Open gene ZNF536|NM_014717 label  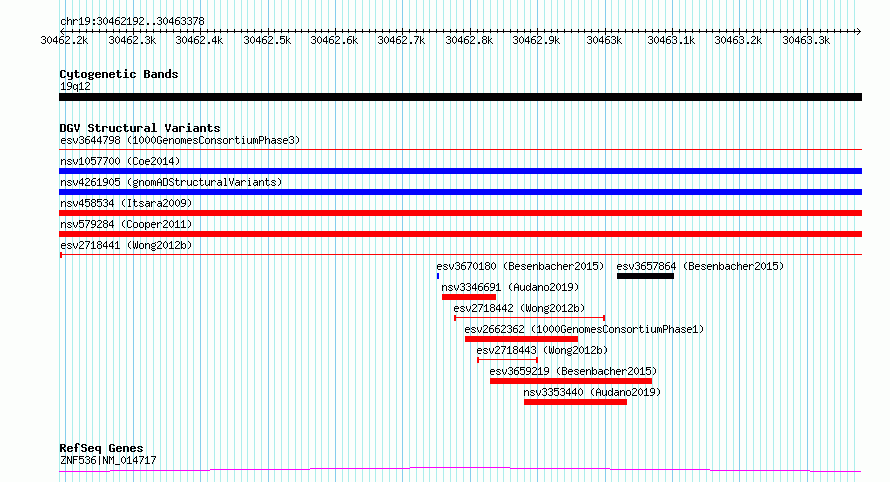[x=108, y=460]
